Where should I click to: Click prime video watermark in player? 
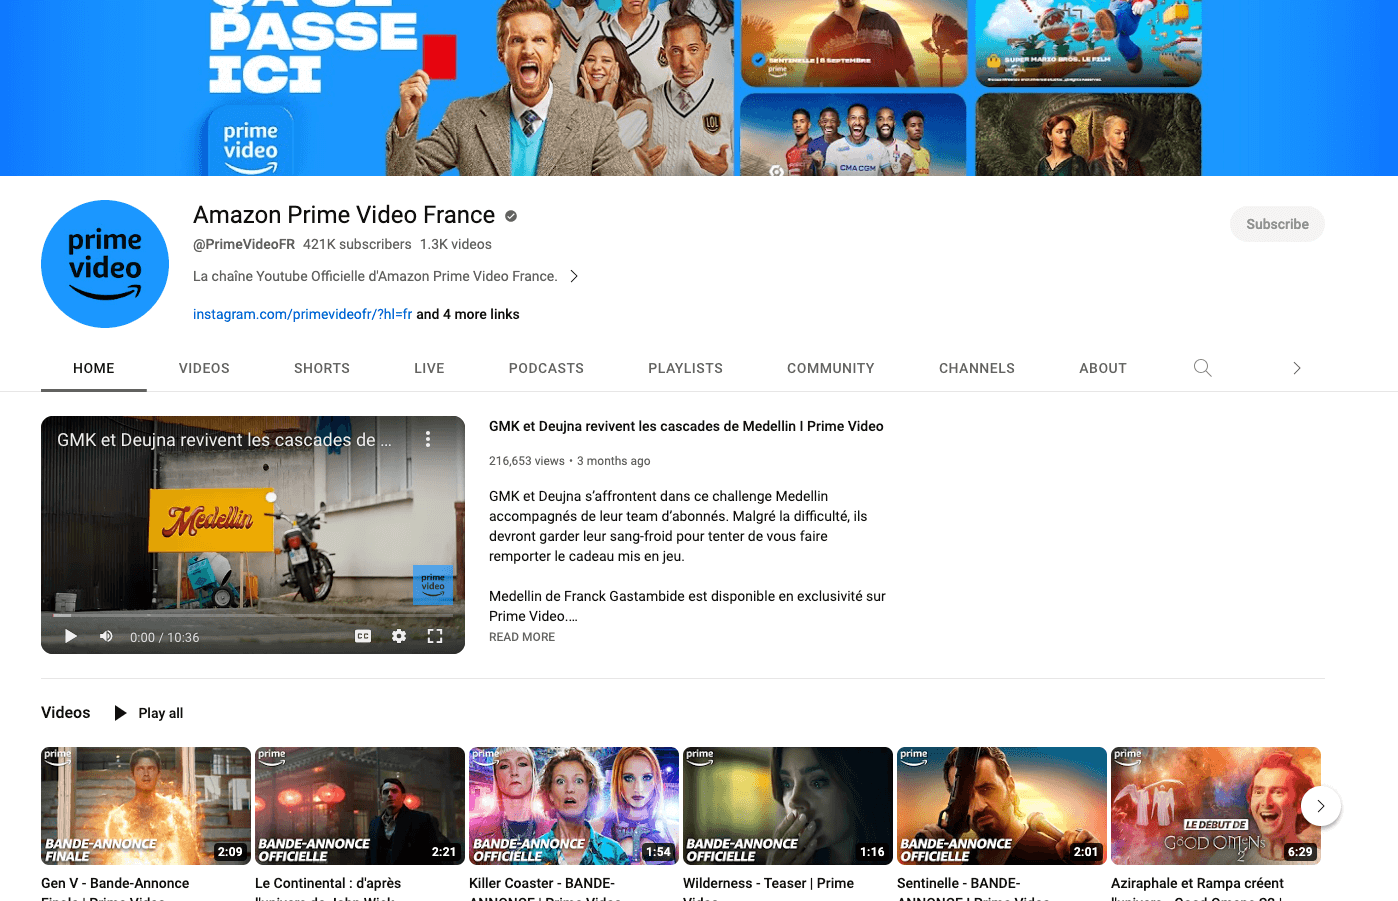[x=433, y=584]
